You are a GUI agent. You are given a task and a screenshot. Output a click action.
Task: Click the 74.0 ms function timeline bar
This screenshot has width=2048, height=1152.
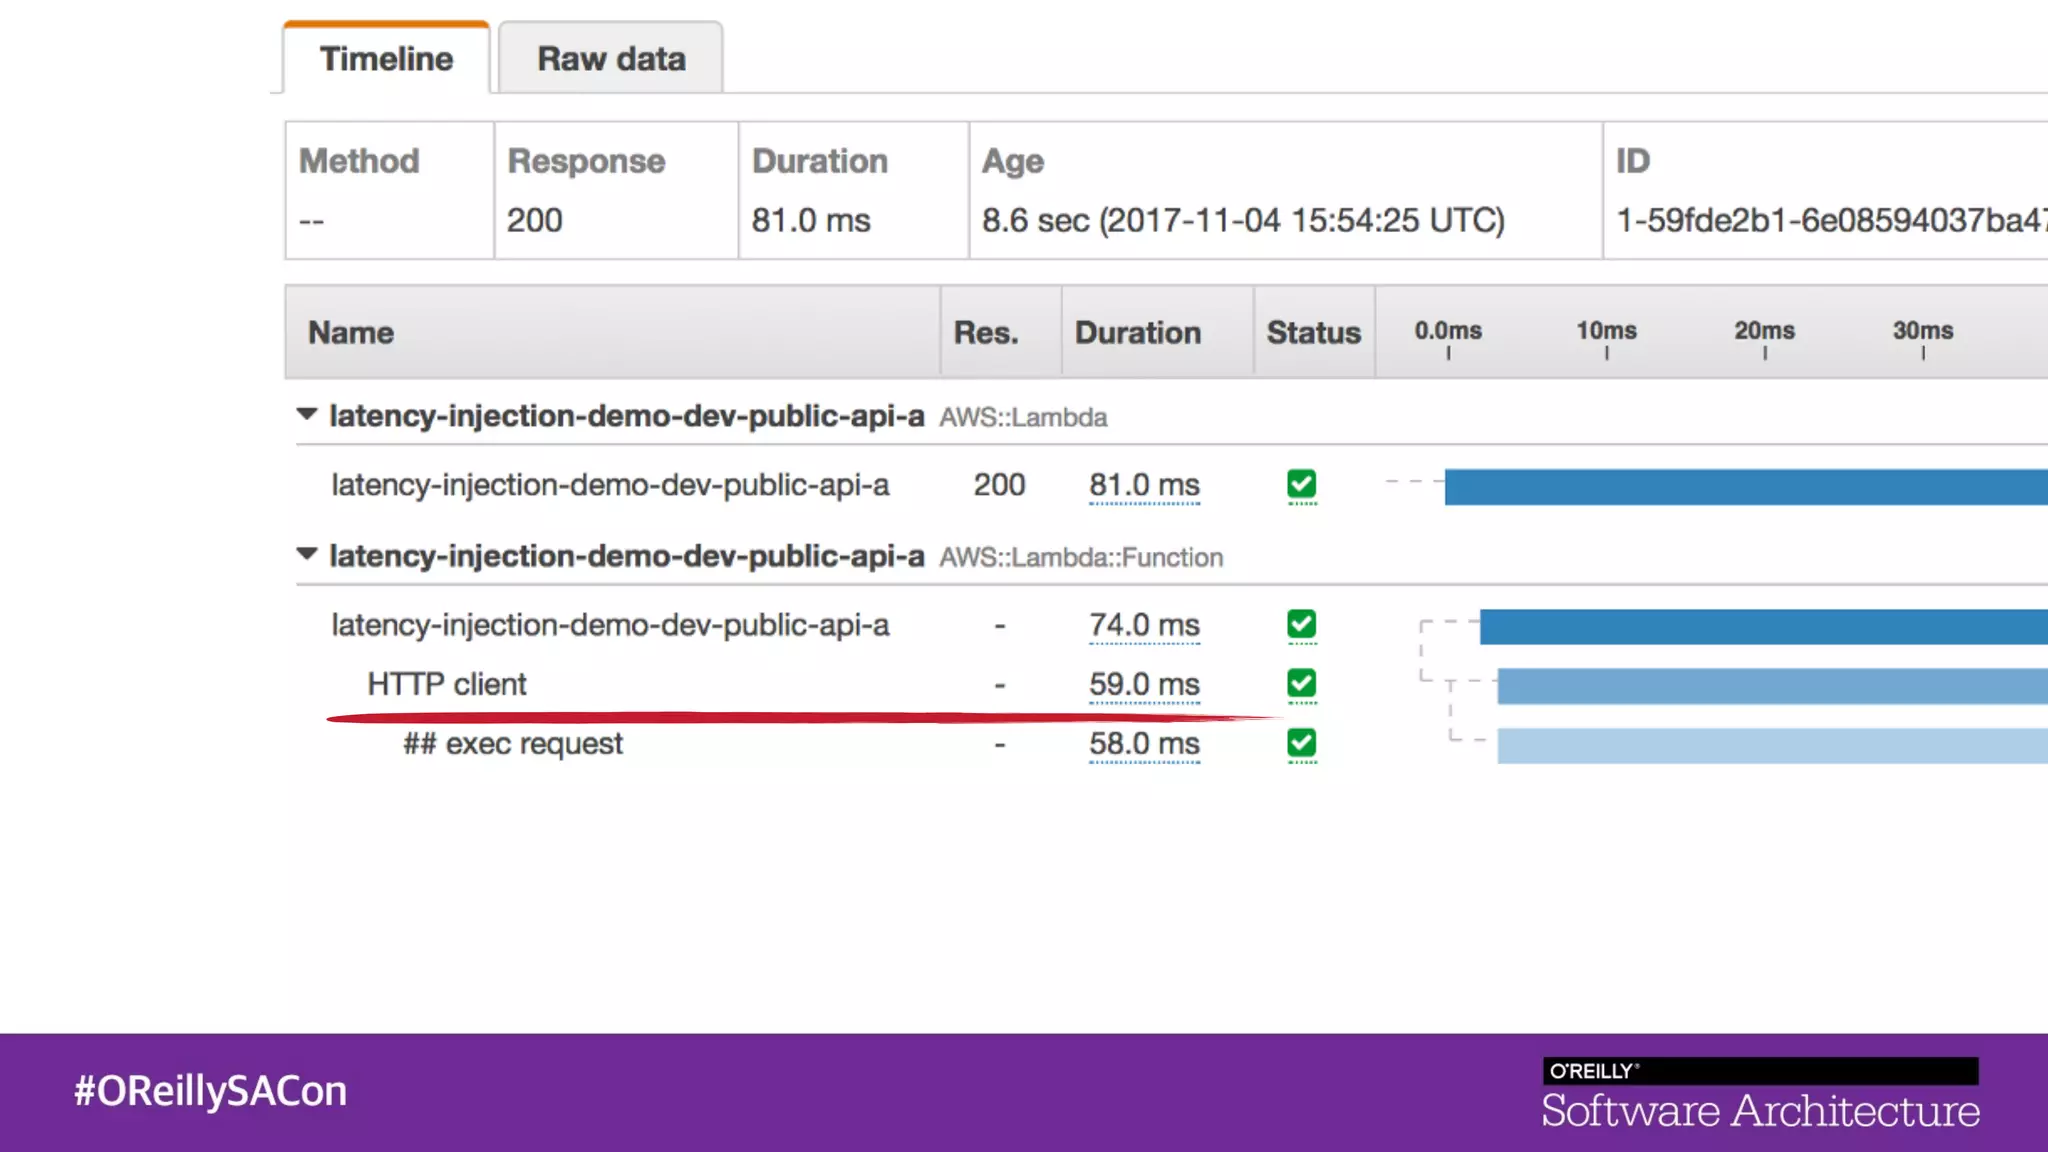1762,627
